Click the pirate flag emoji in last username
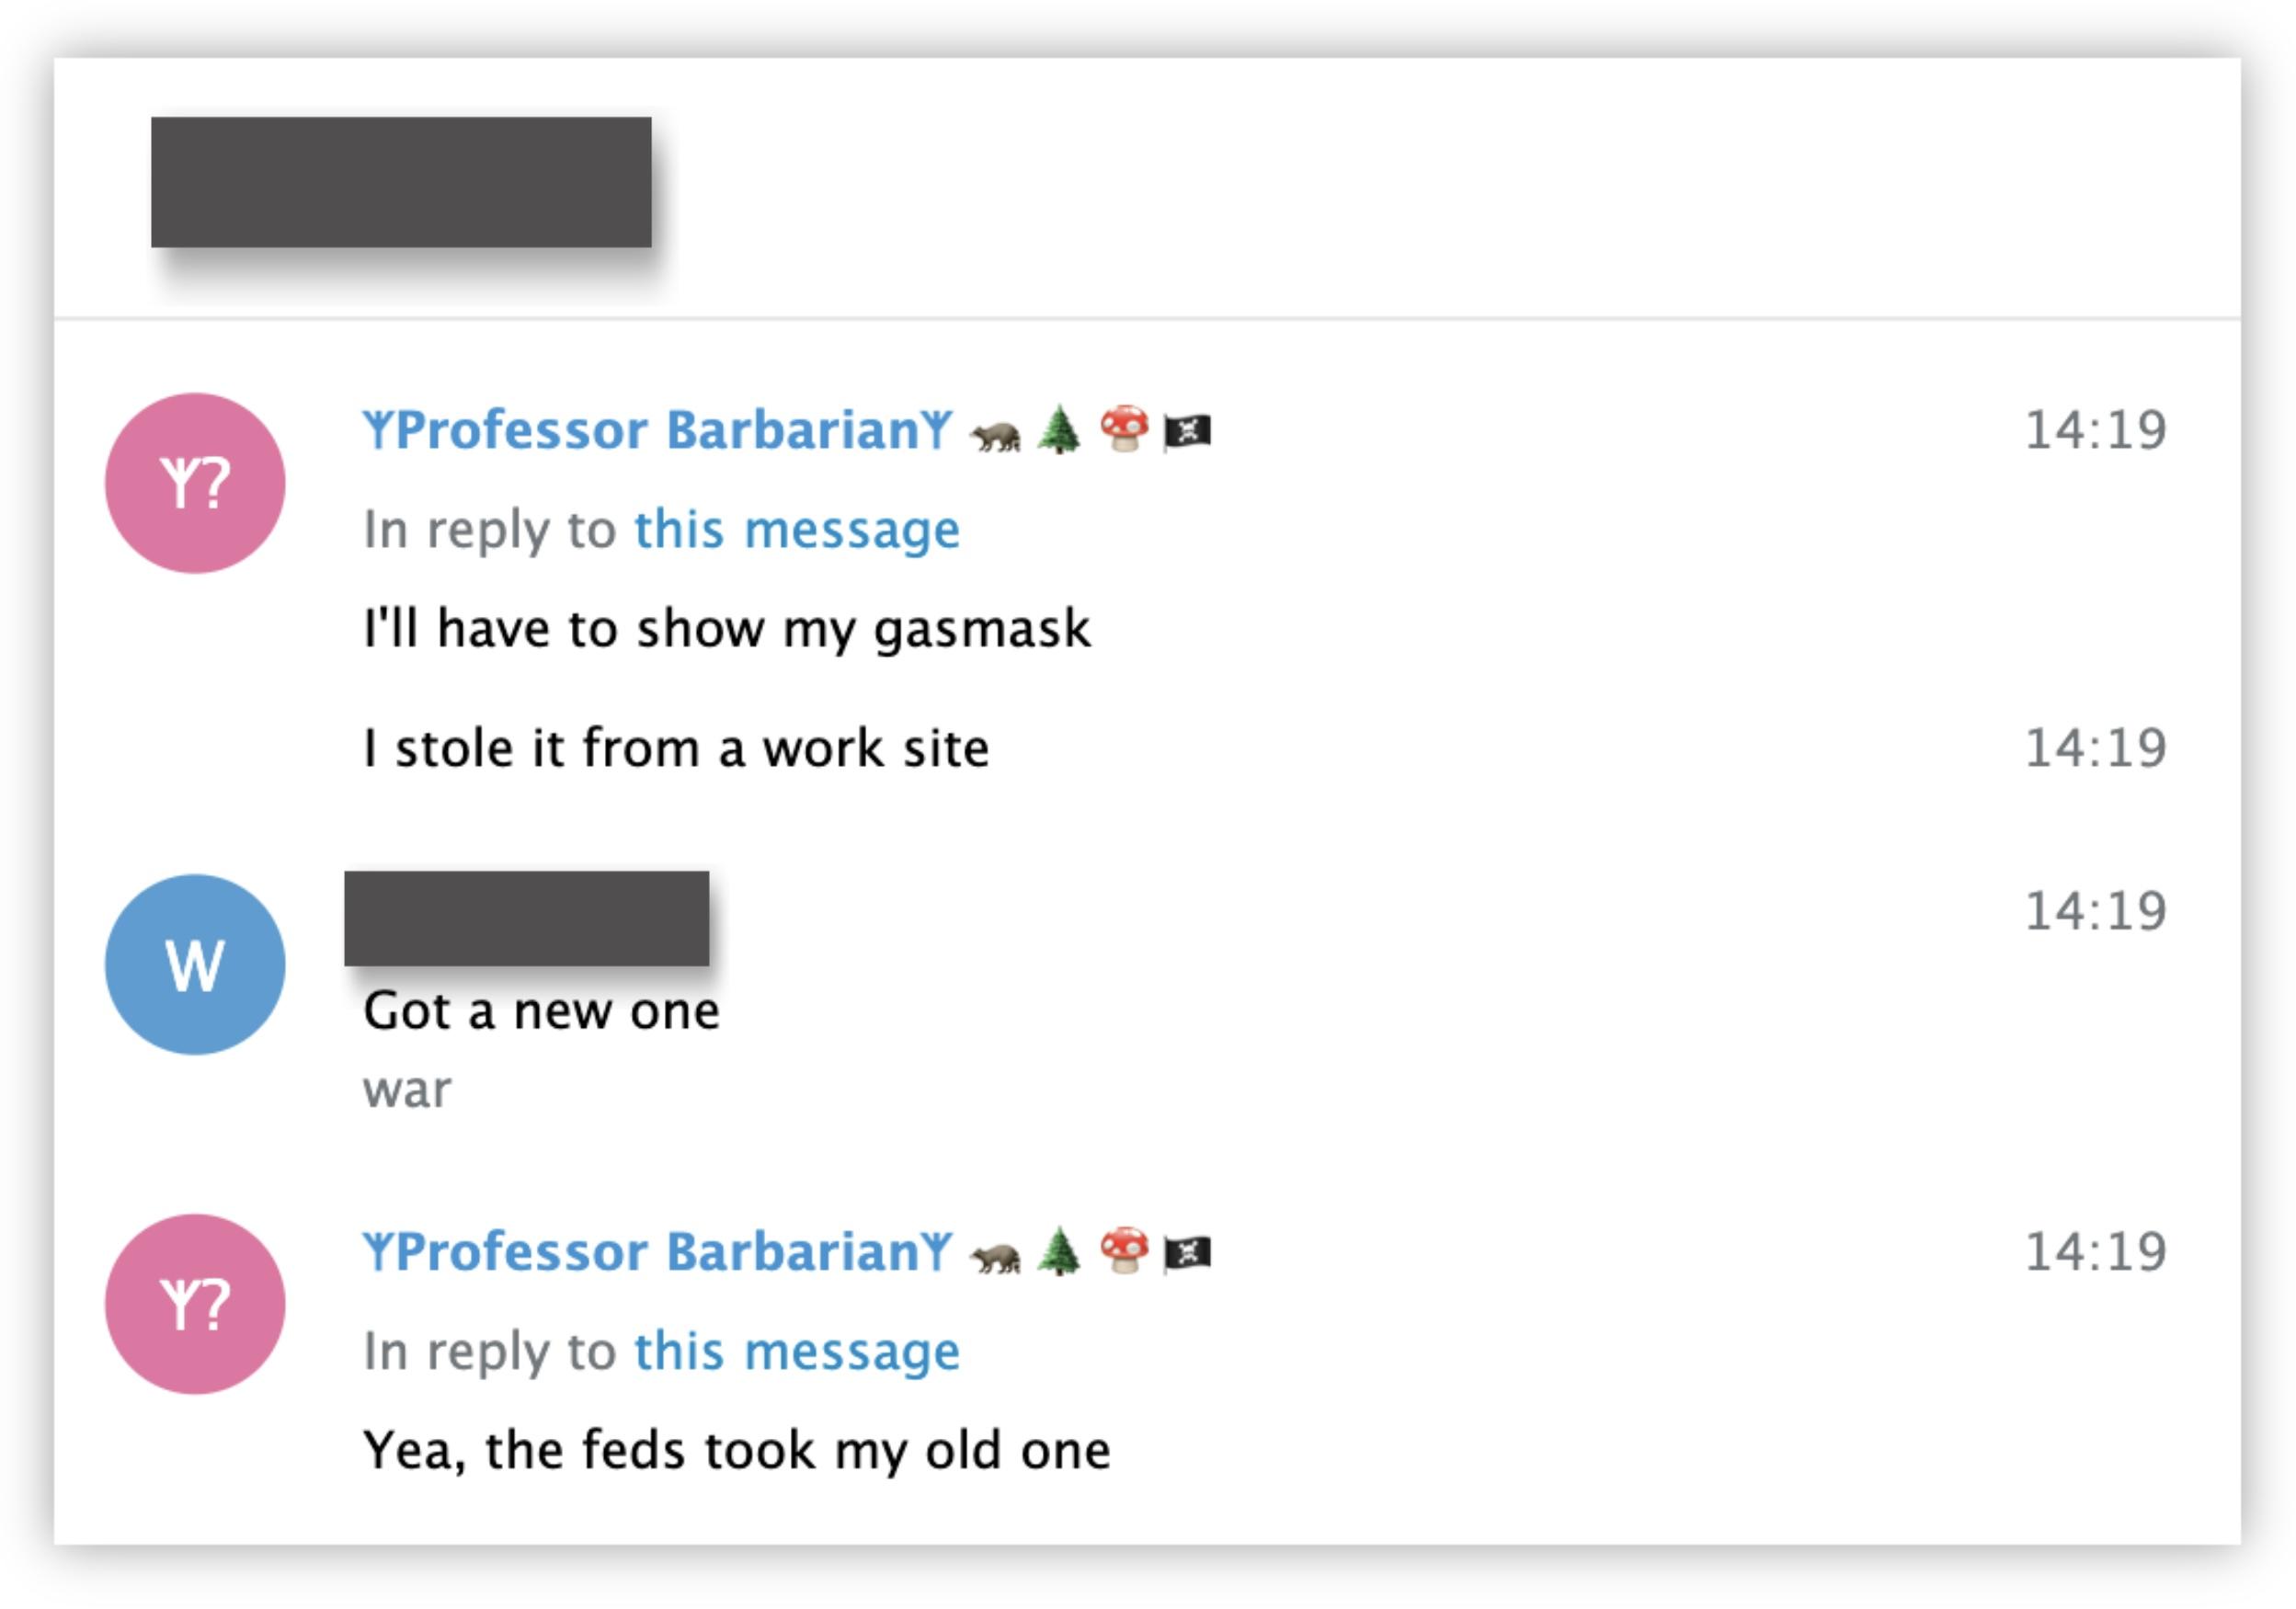Image resolution: width=2296 pixels, height=1609 pixels. click(x=1187, y=1253)
